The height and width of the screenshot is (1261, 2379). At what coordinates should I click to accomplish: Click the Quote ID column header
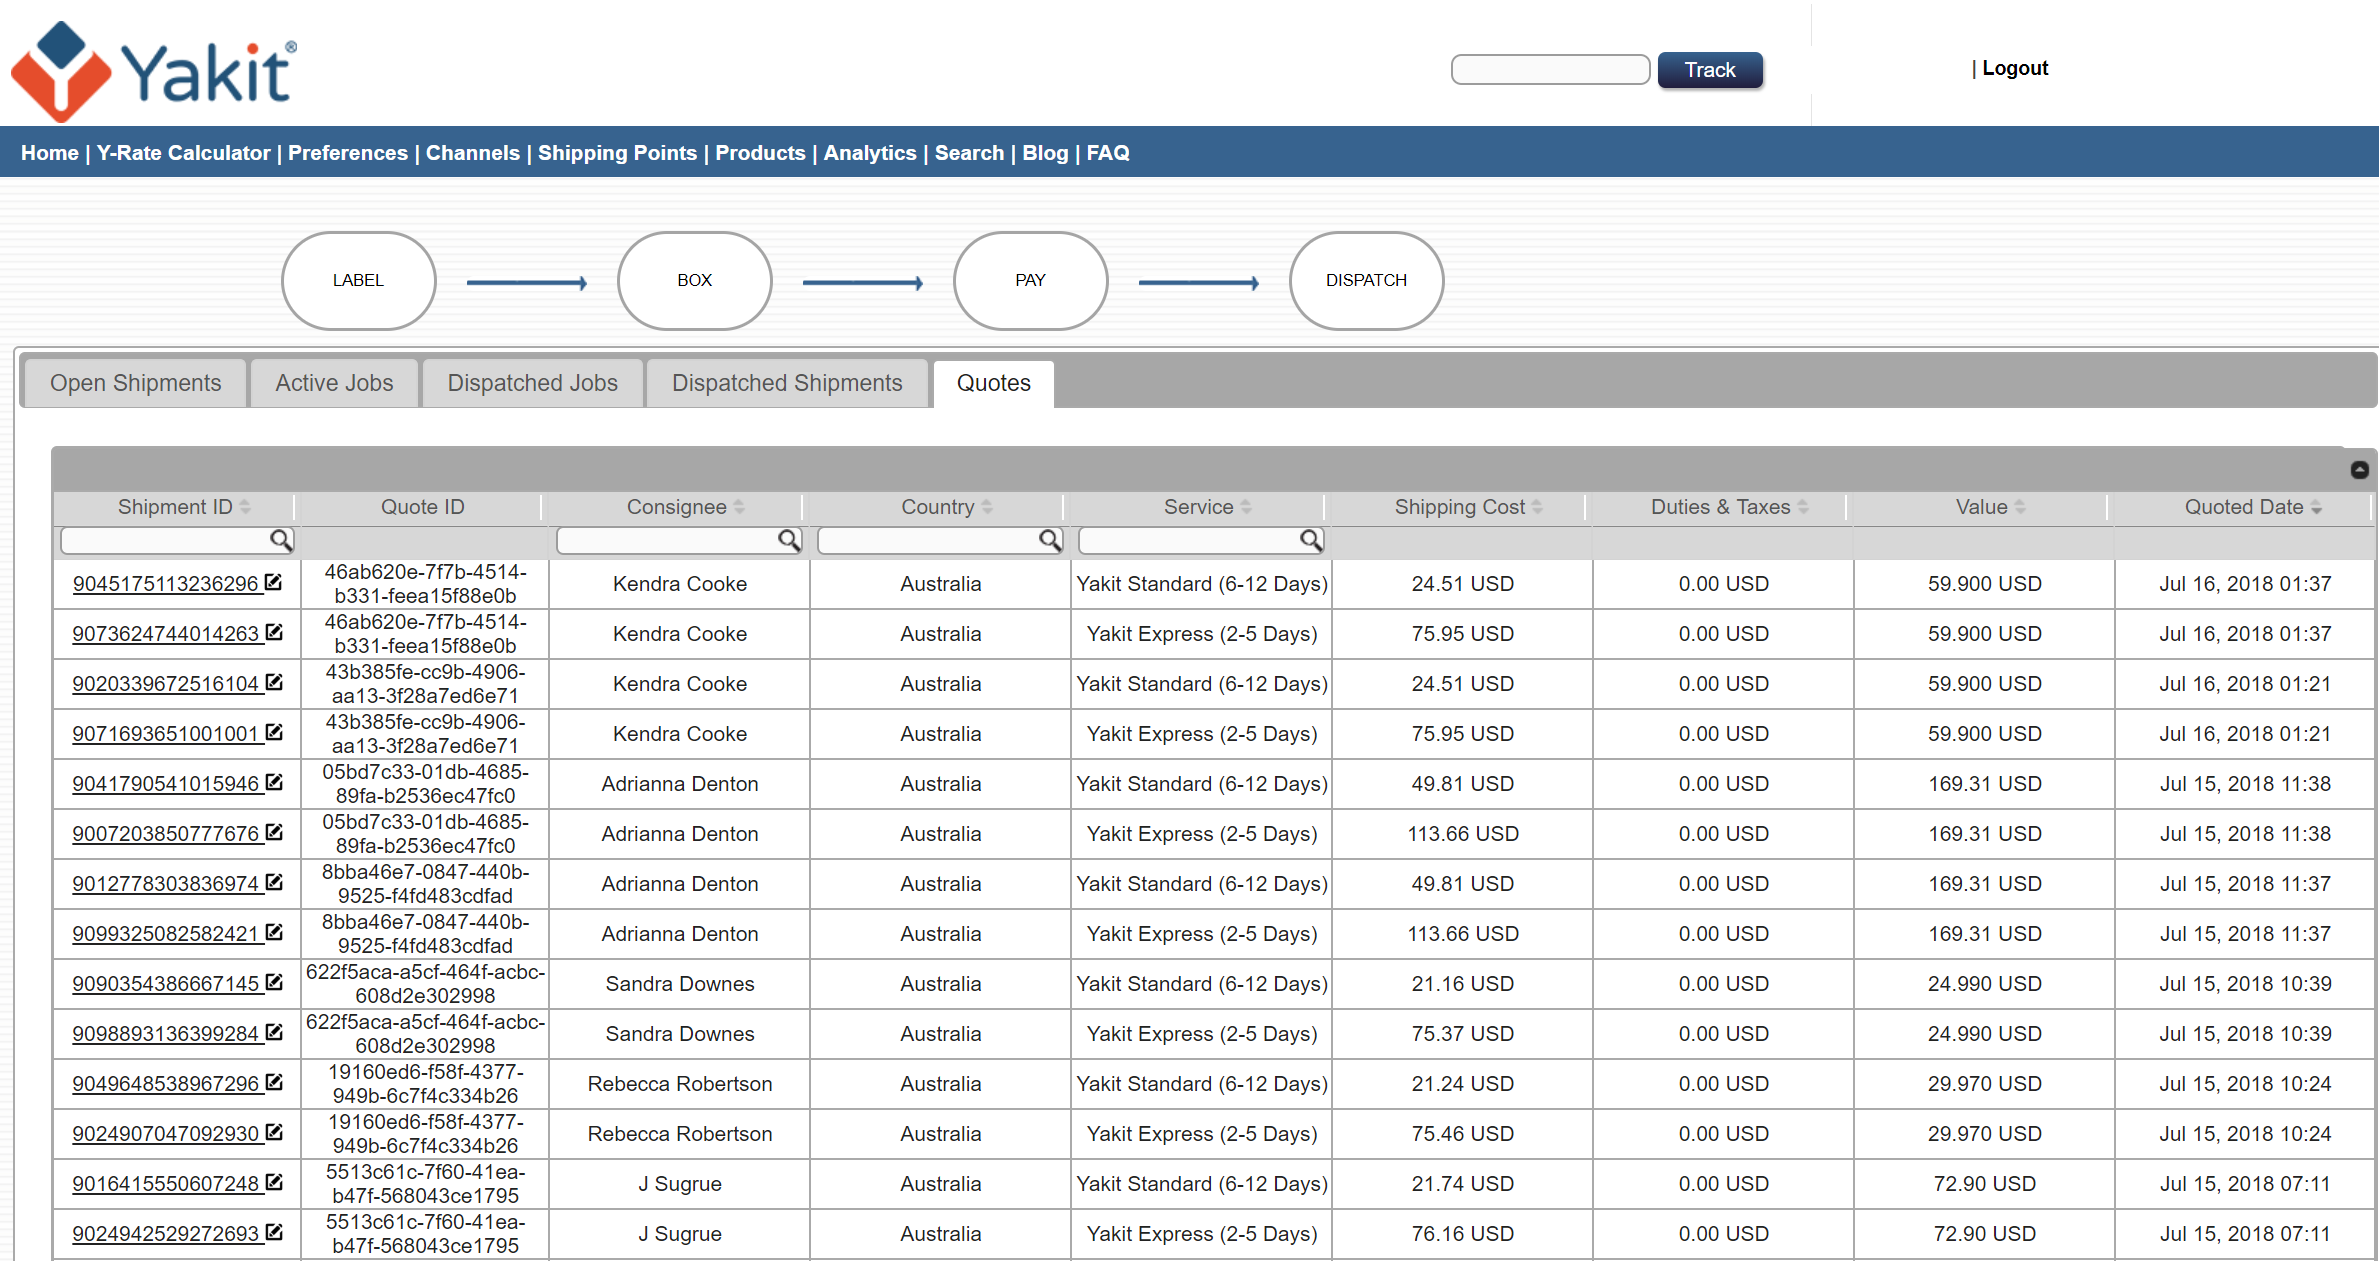(422, 507)
